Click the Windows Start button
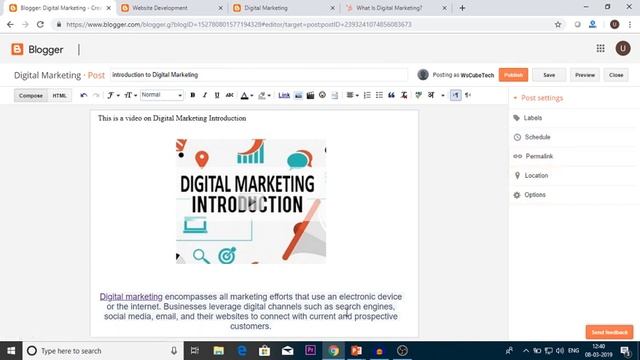The image size is (640, 360). (x=11, y=351)
